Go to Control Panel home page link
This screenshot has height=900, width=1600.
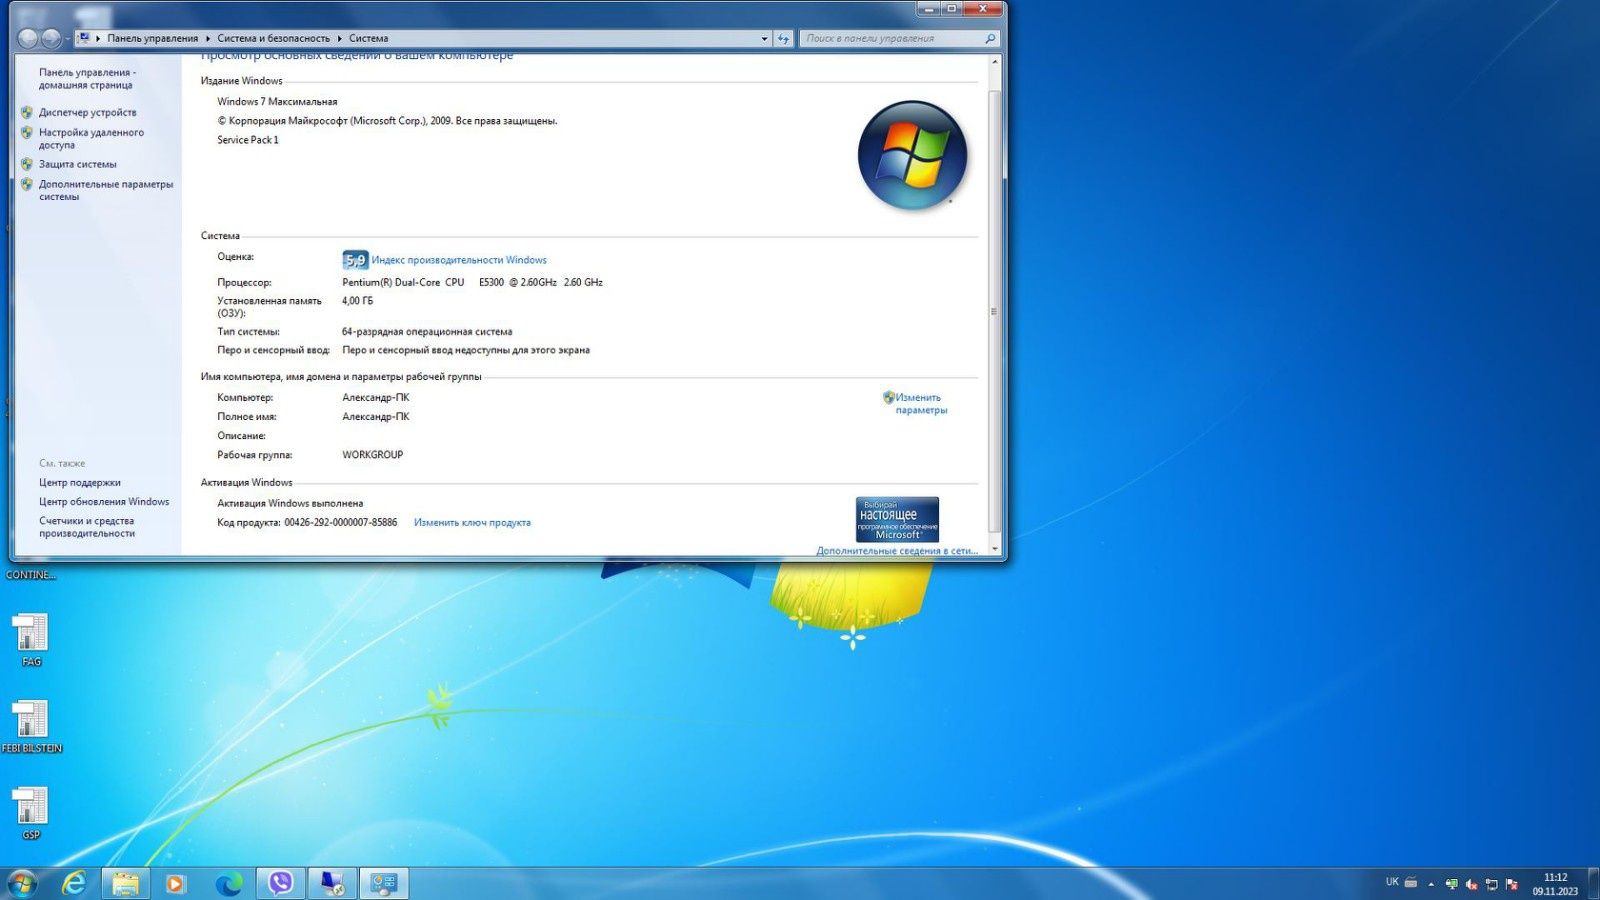pyautogui.click(x=87, y=78)
